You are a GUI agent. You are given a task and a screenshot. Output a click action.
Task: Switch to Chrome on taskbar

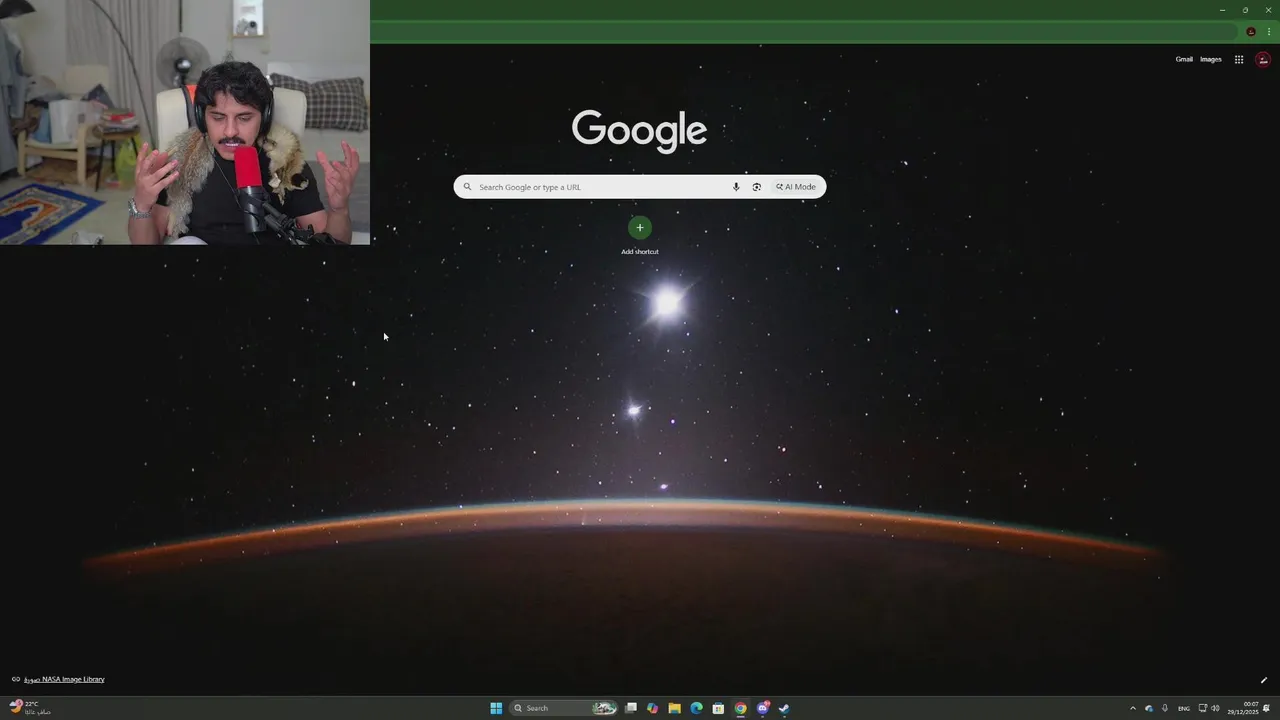pyautogui.click(x=740, y=708)
